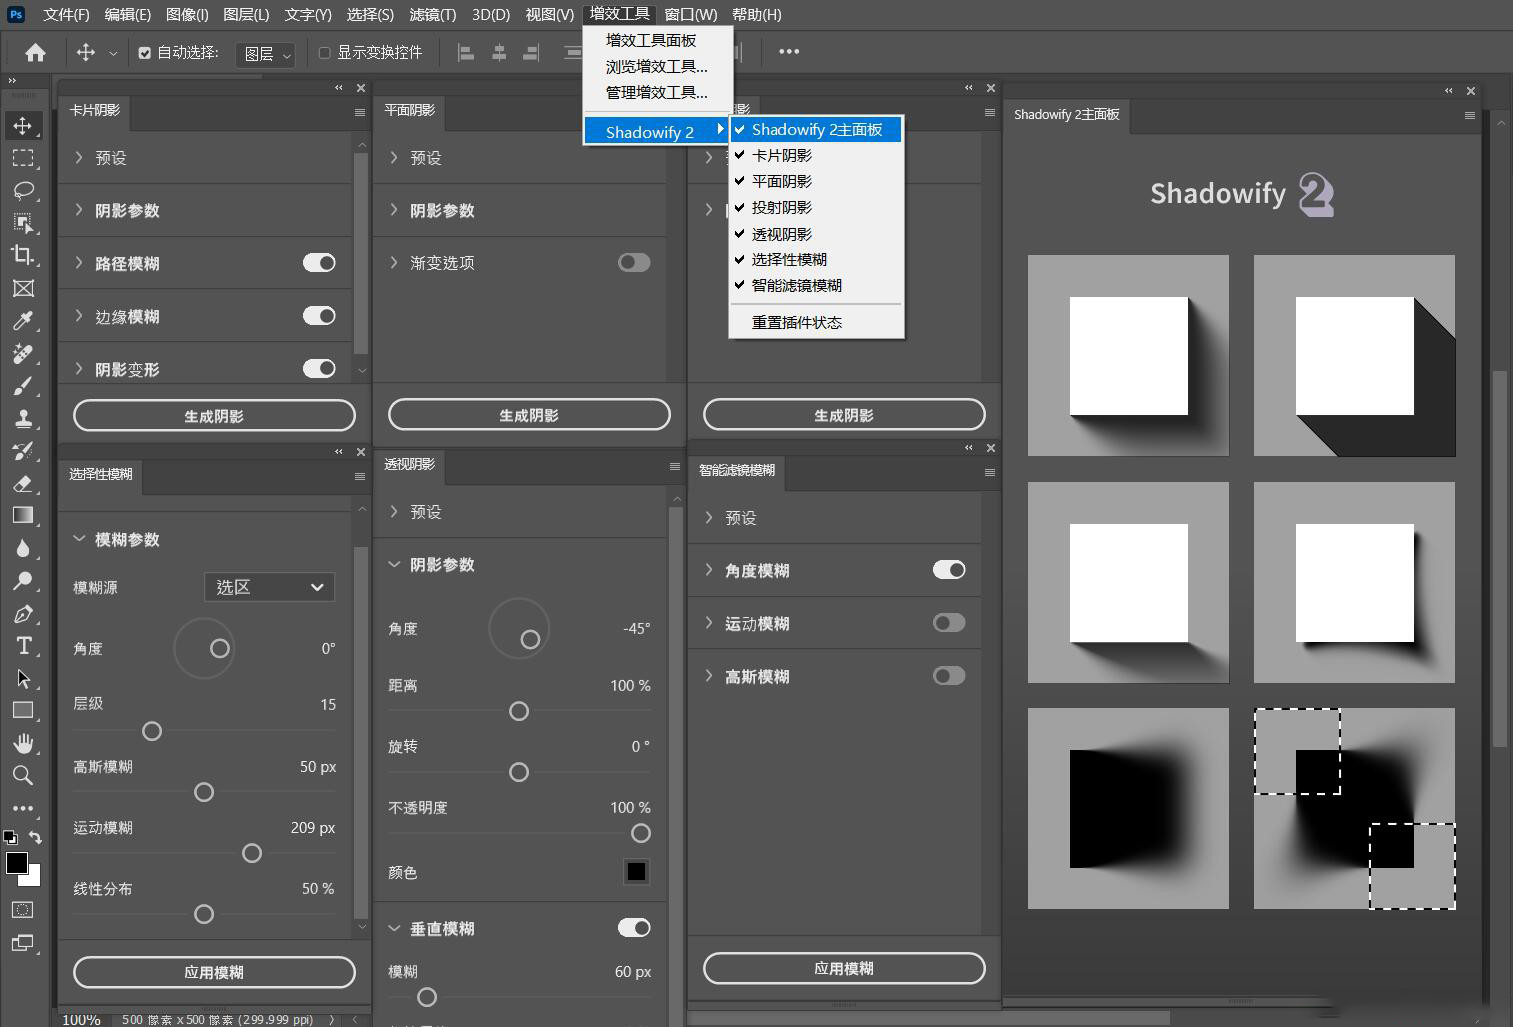The width and height of the screenshot is (1513, 1027).
Task: Open the 颜色 color swatch in 透视阴影 panel
Action: [637, 871]
